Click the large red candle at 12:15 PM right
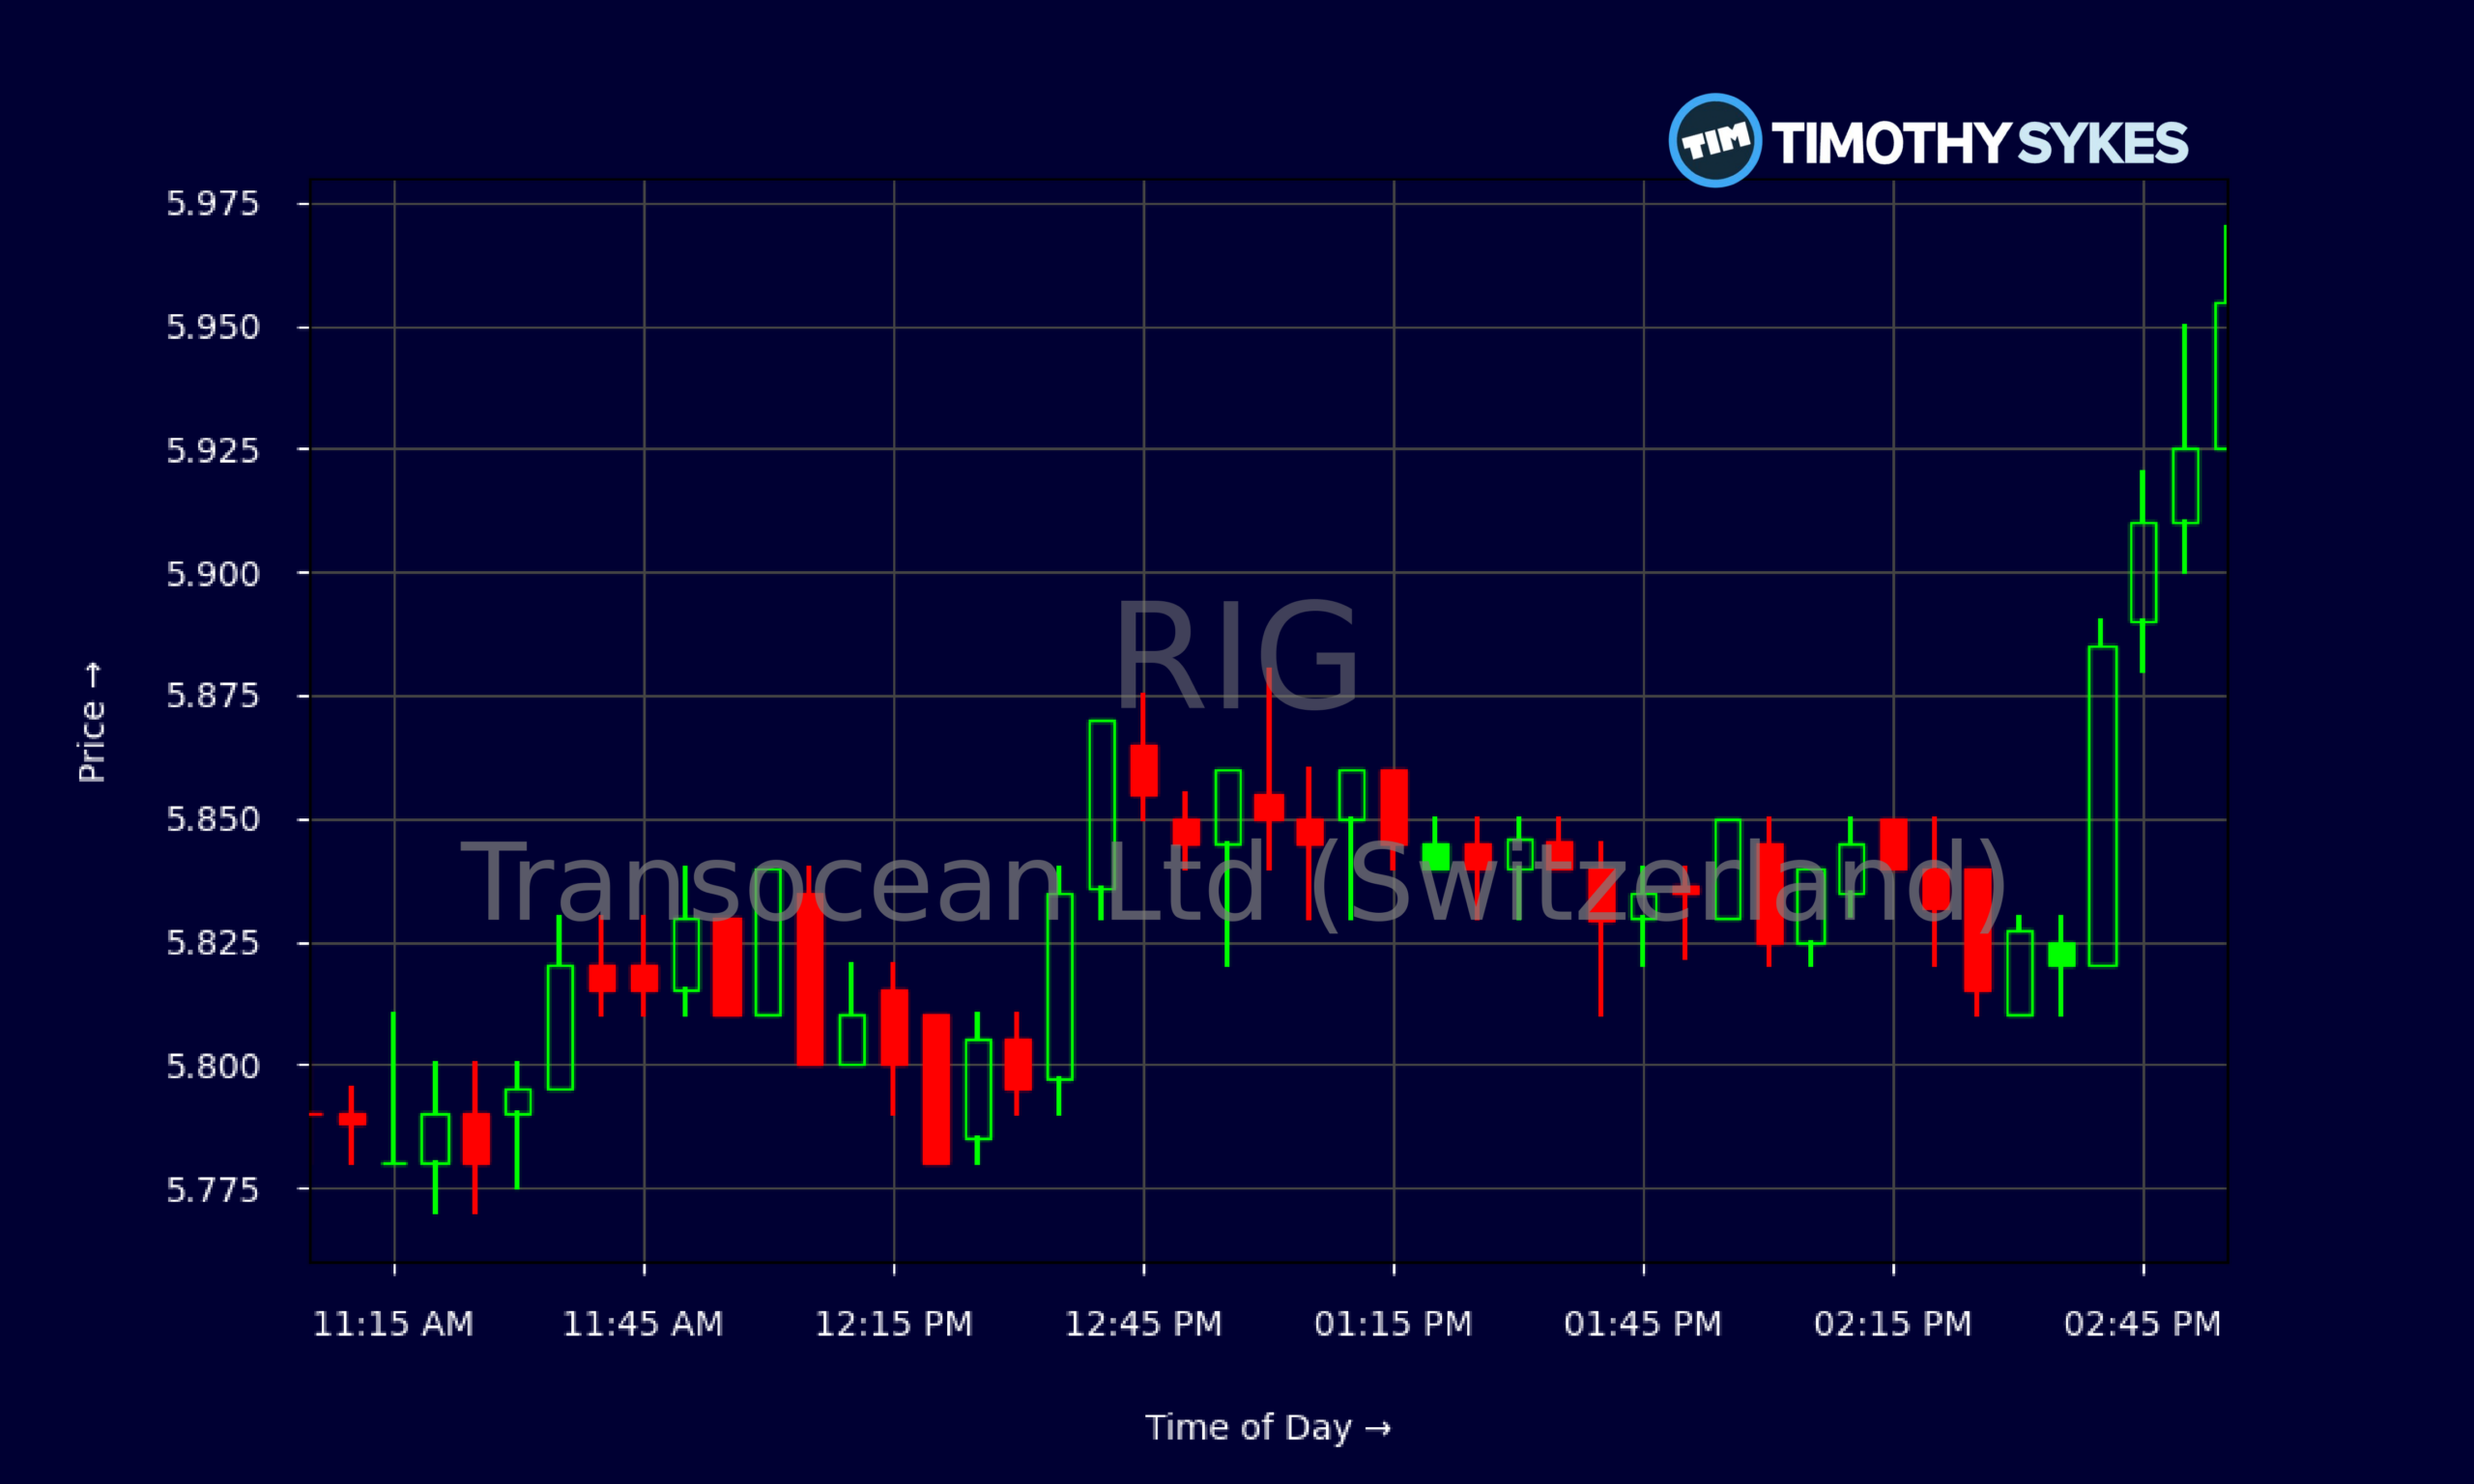 [936, 1090]
